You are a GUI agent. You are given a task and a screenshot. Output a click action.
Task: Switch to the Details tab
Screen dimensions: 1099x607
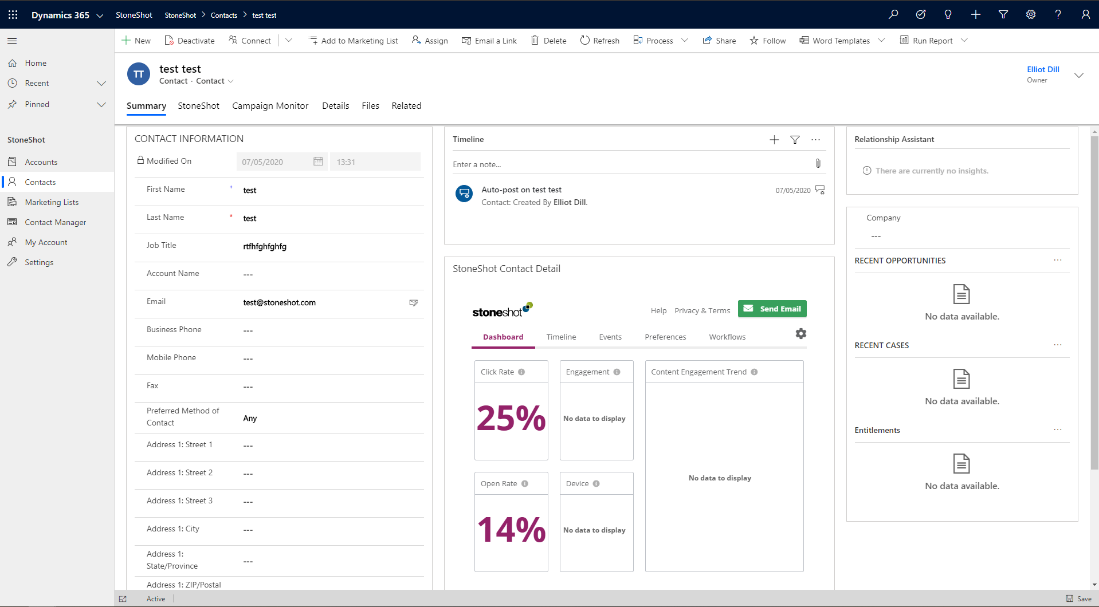click(336, 106)
